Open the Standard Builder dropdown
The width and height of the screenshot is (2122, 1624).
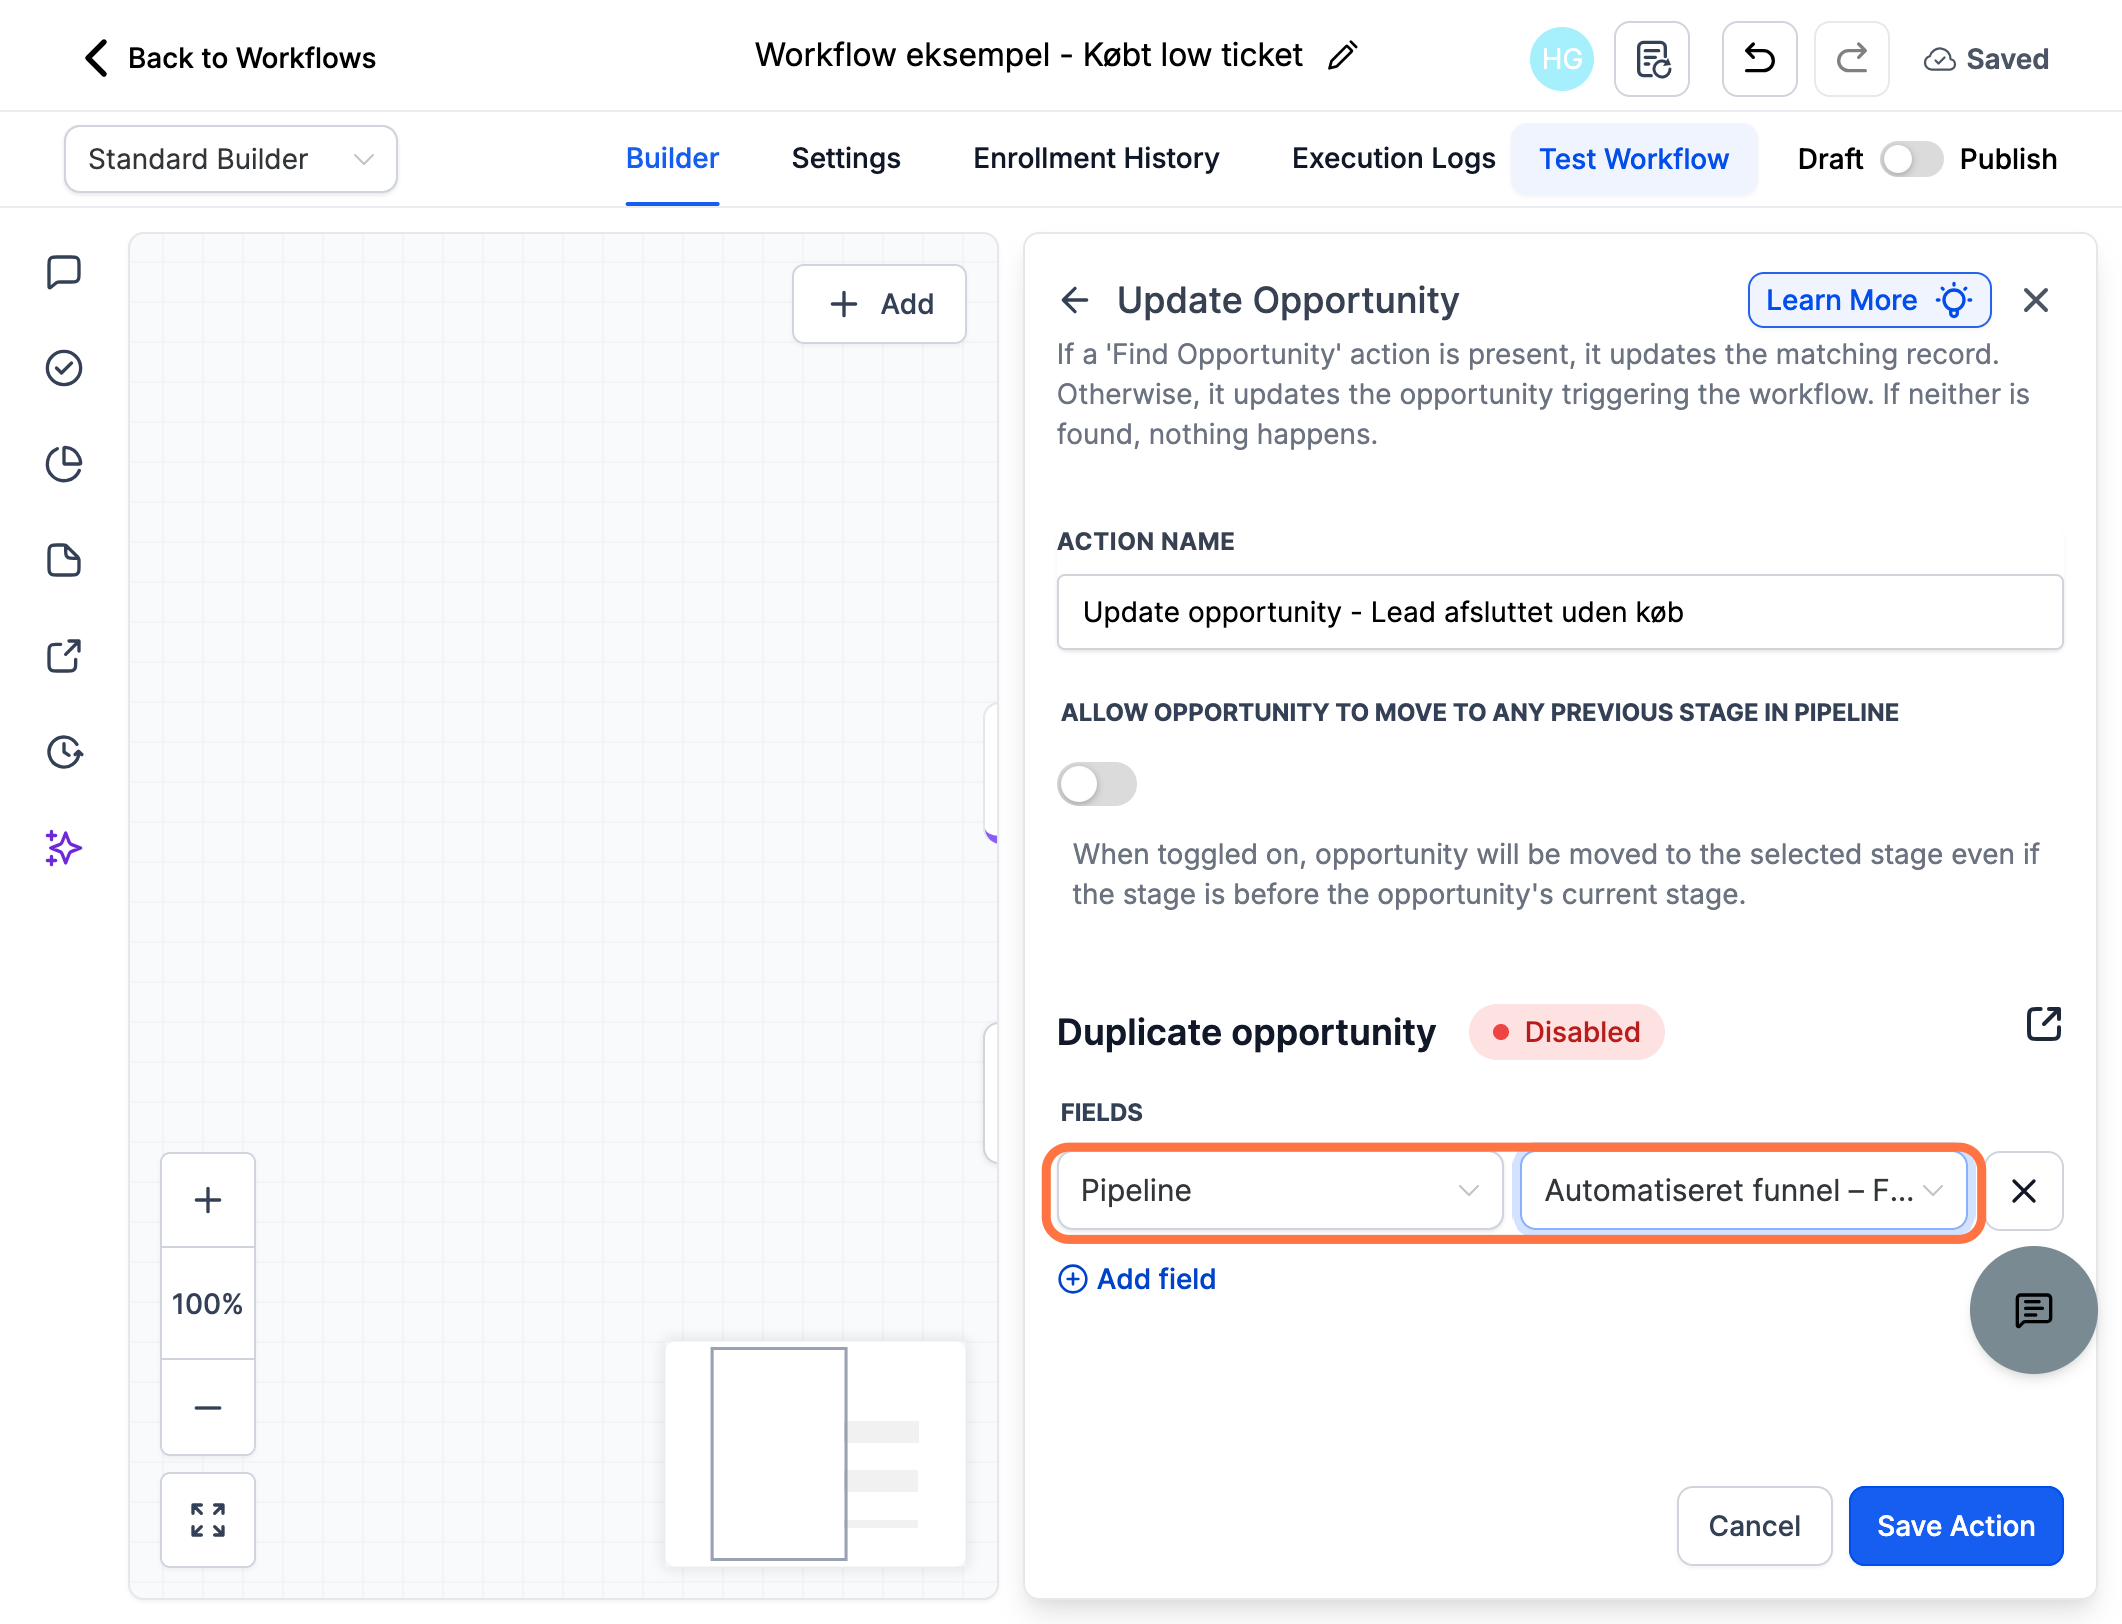coord(231,159)
